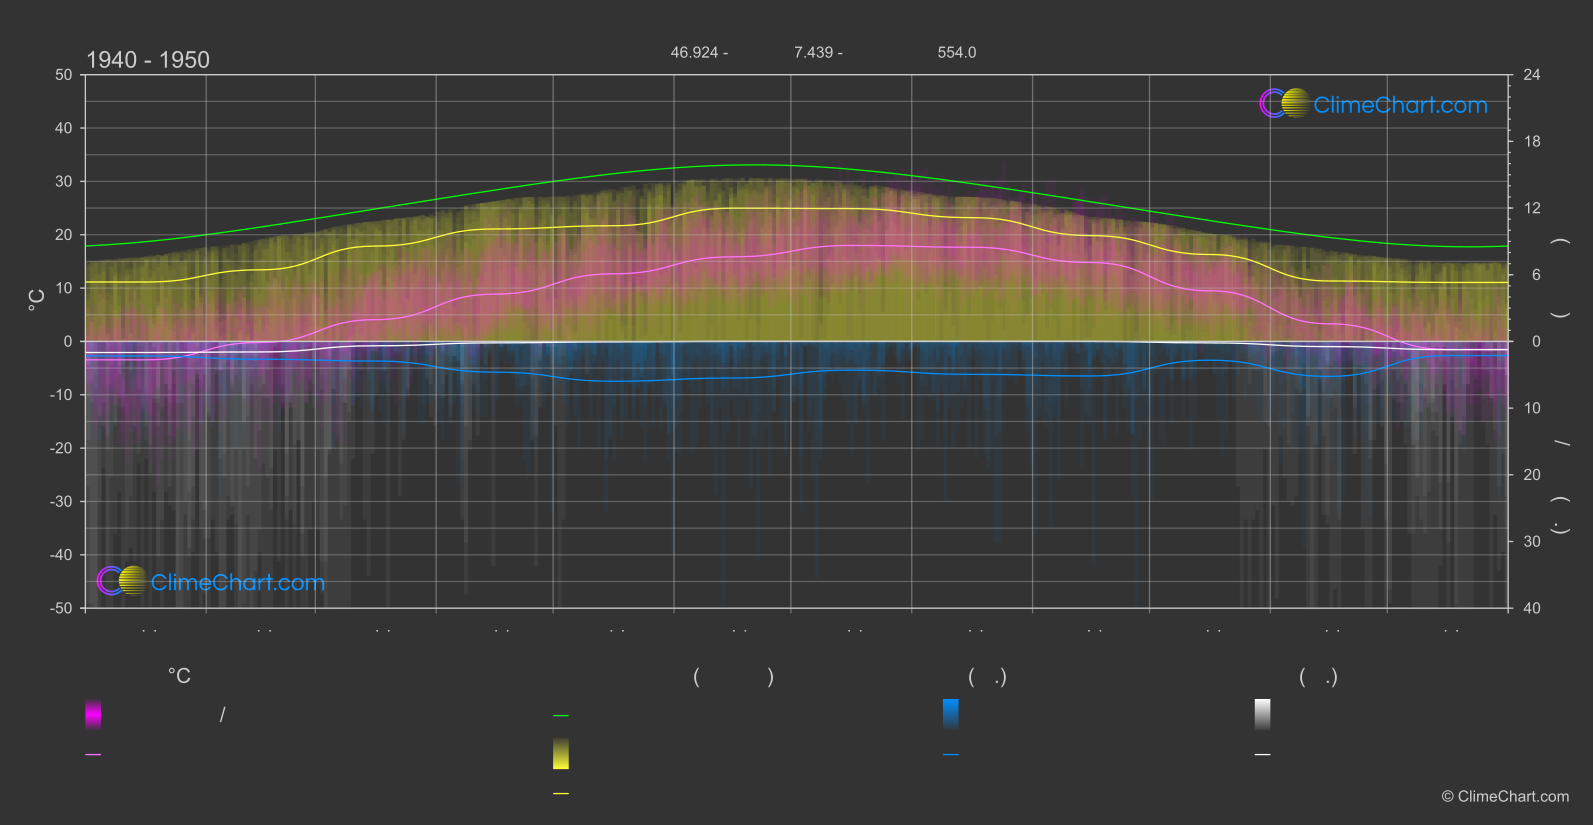Toggle the yellow line legend marker
The width and height of the screenshot is (1593, 825).
tap(561, 794)
